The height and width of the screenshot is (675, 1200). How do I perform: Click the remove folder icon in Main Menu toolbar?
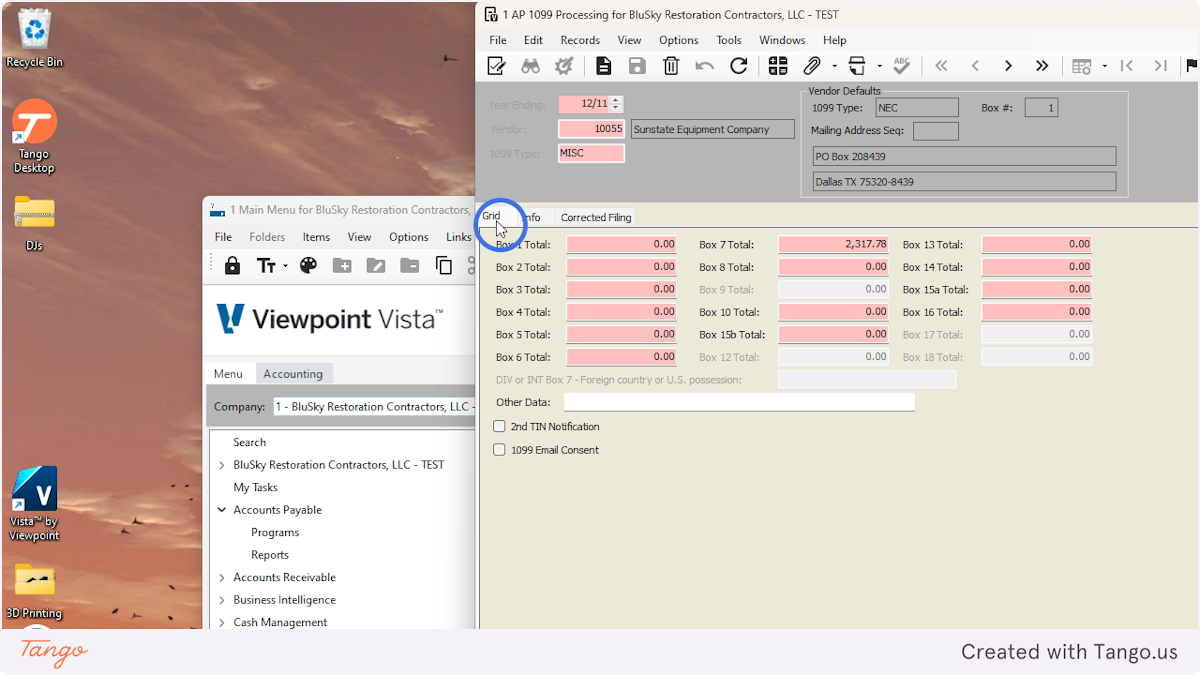tap(410, 265)
